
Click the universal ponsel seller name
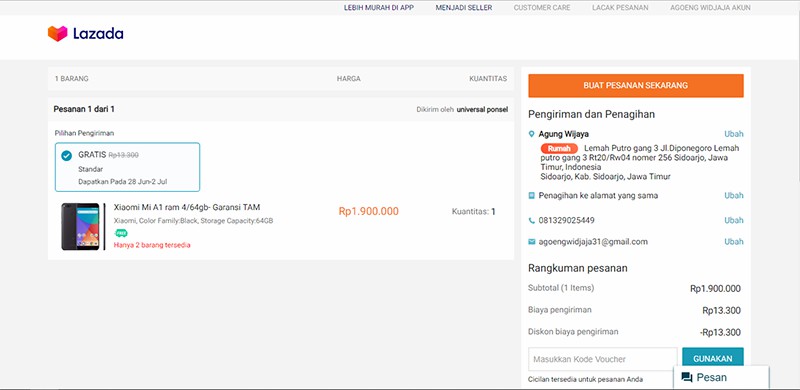[482, 109]
